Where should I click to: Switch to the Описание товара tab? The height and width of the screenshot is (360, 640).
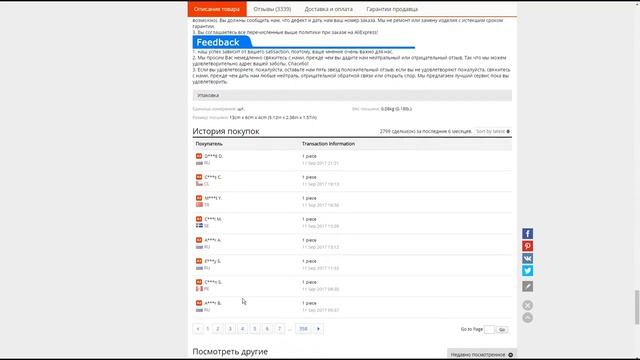[x=217, y=9]
